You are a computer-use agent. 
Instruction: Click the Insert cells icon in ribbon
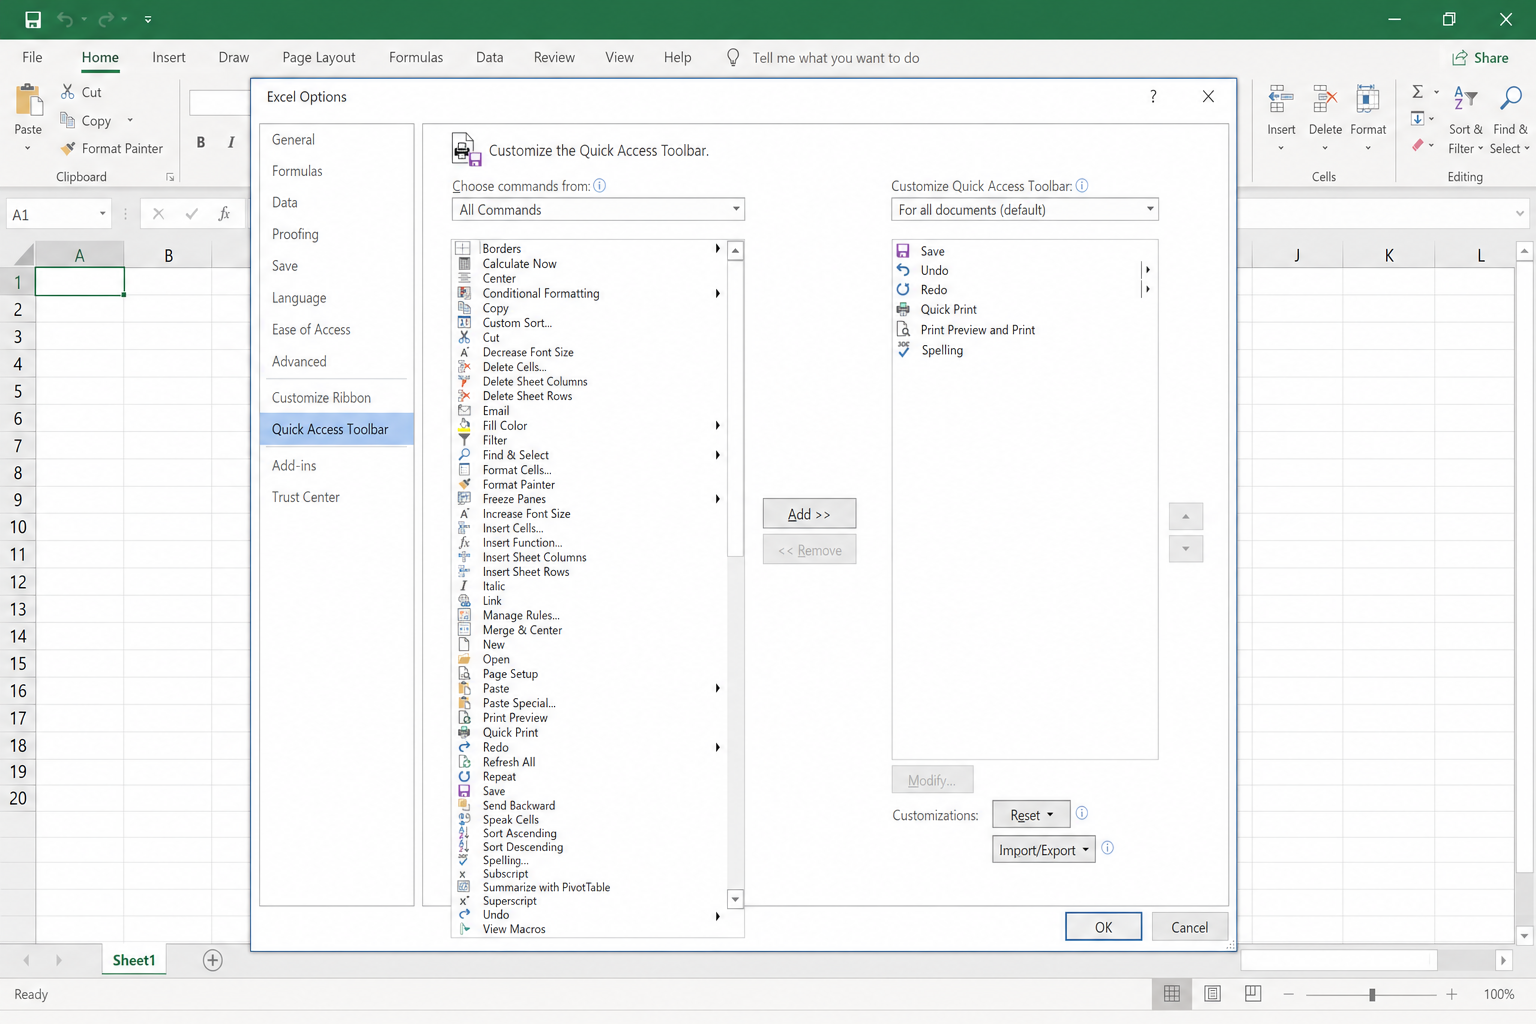pyautogui.click(x=1280, y=99)
